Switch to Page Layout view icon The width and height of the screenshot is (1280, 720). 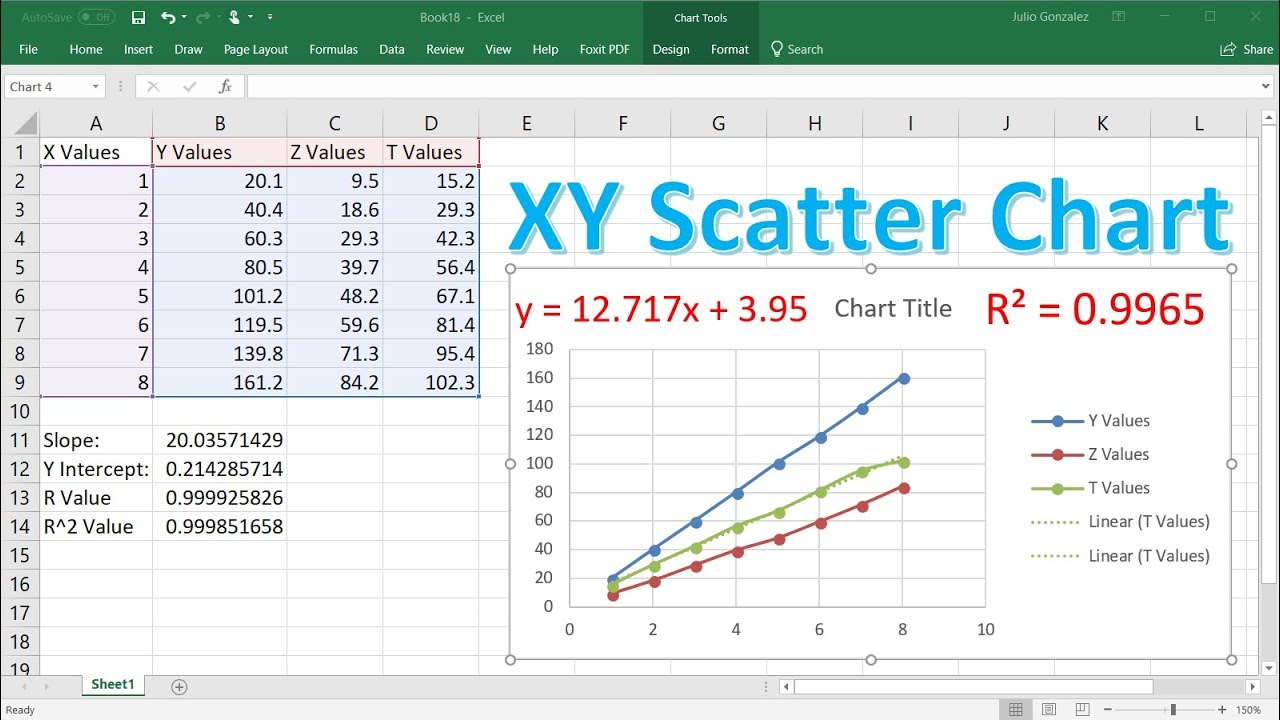point(1050,710)
